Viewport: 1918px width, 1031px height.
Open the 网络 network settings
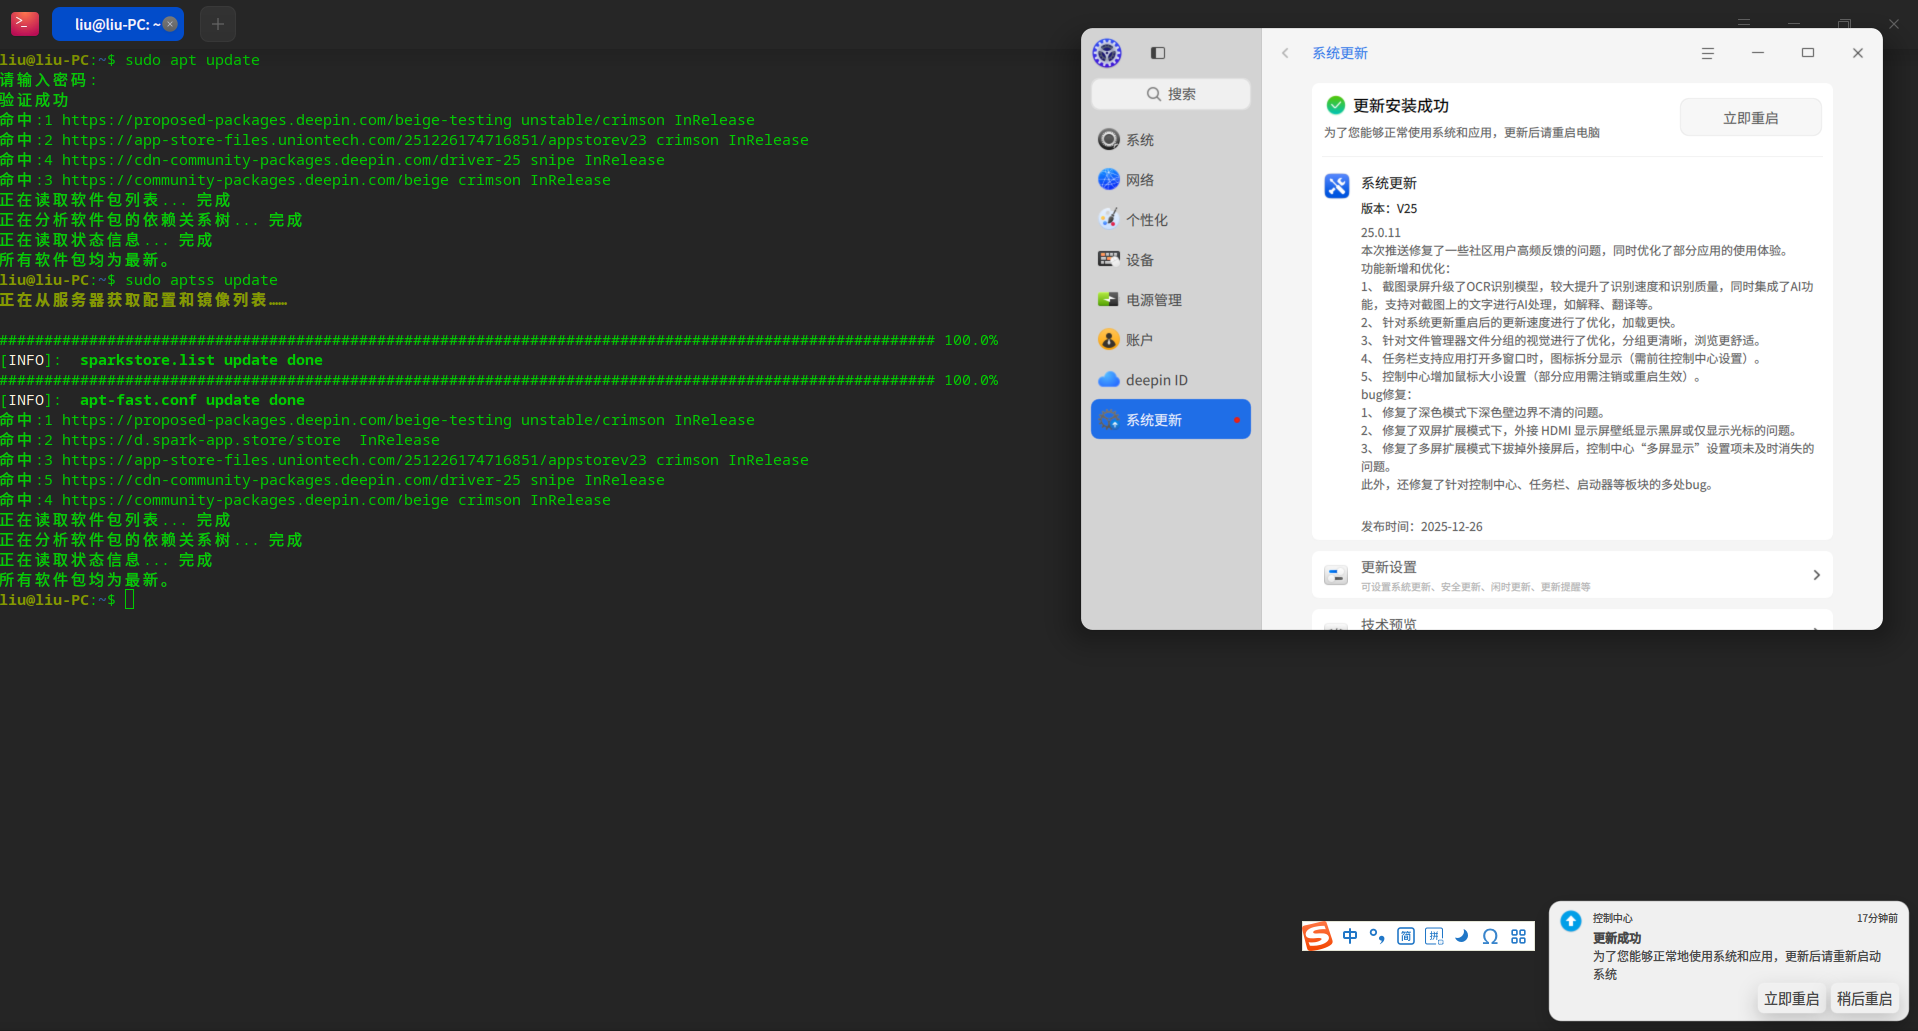tap(1171, 180)
